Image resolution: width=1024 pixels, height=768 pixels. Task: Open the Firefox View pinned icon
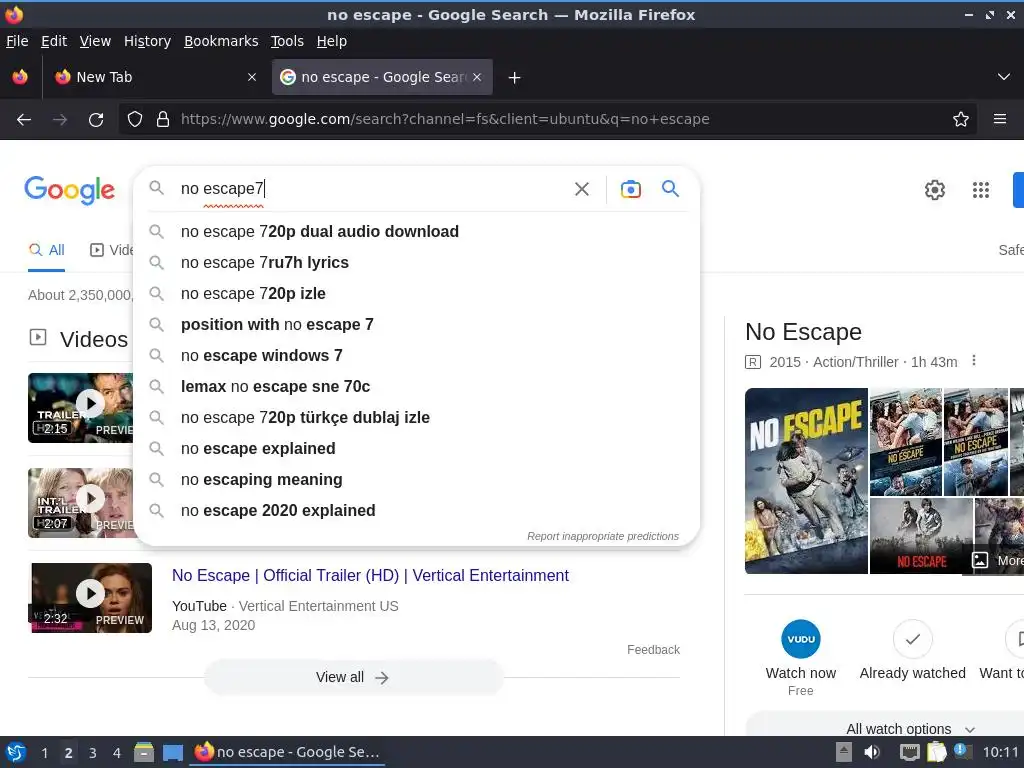click(x=20, y=77)
